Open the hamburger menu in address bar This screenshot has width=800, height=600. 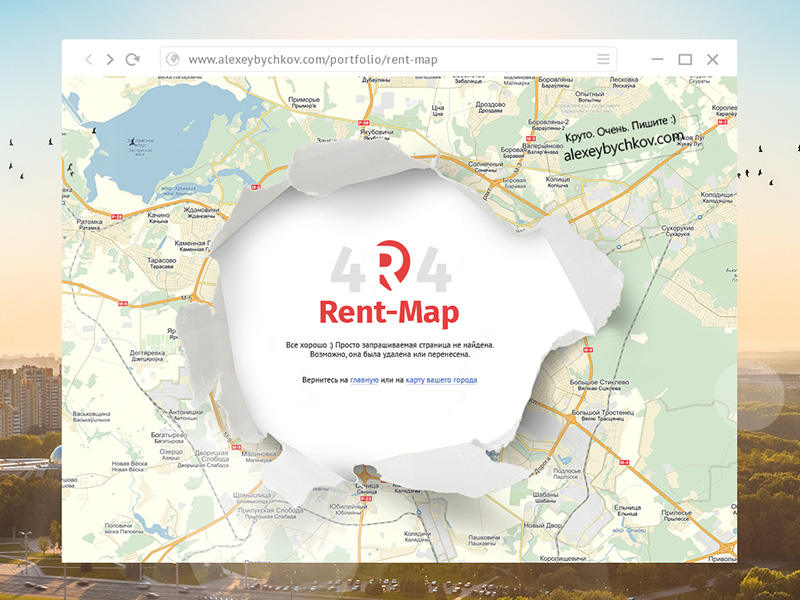604,59
